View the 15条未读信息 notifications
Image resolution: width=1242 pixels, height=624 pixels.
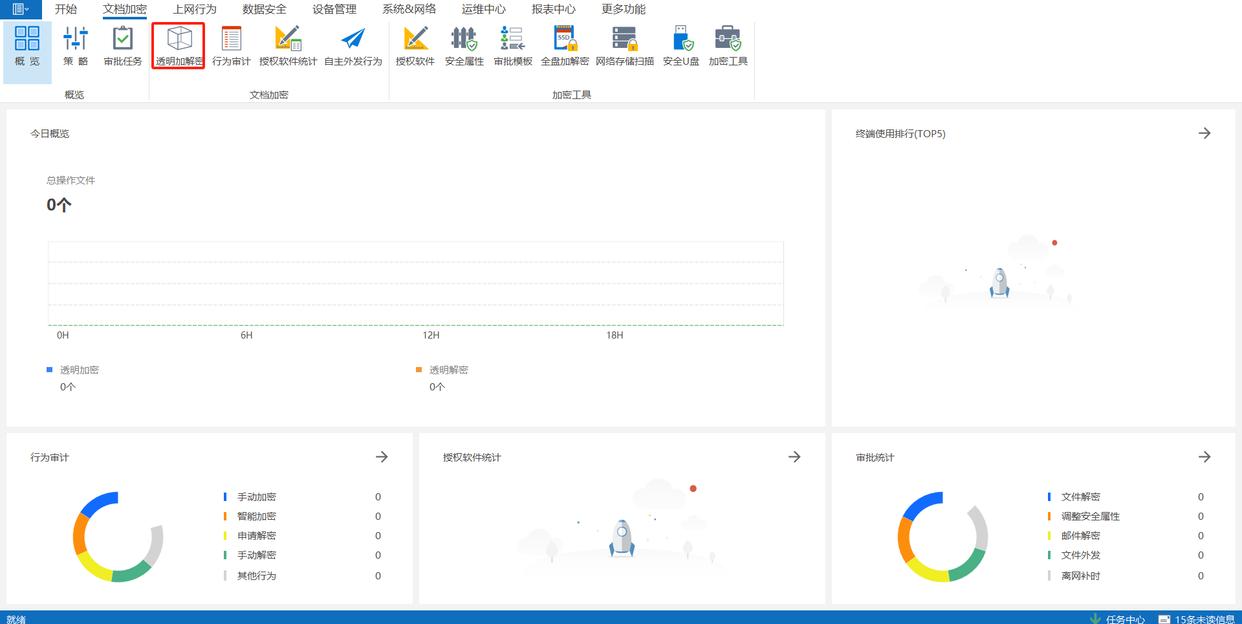[x=1198, y=619]
